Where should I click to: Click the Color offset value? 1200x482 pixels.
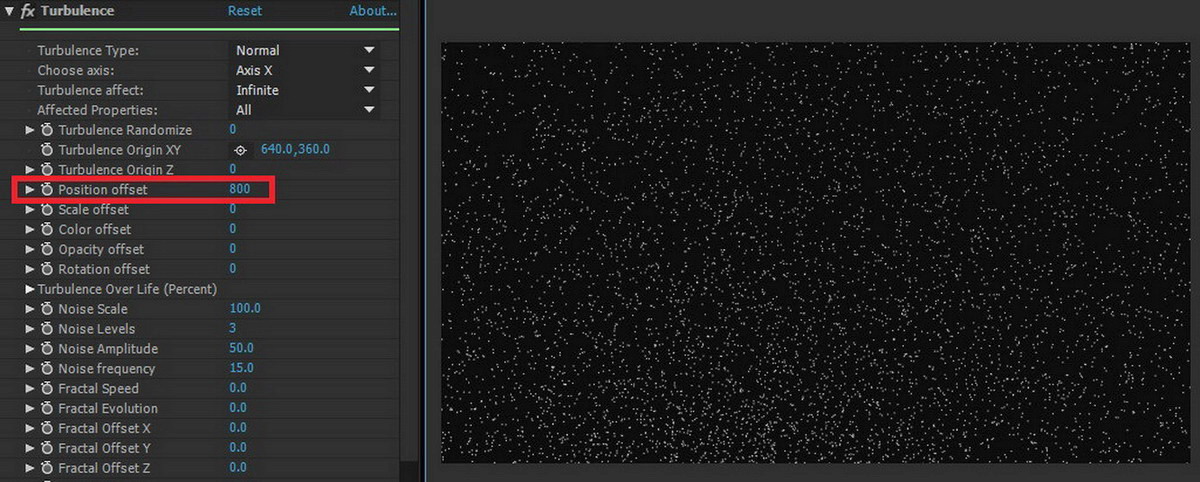[233, 229]
